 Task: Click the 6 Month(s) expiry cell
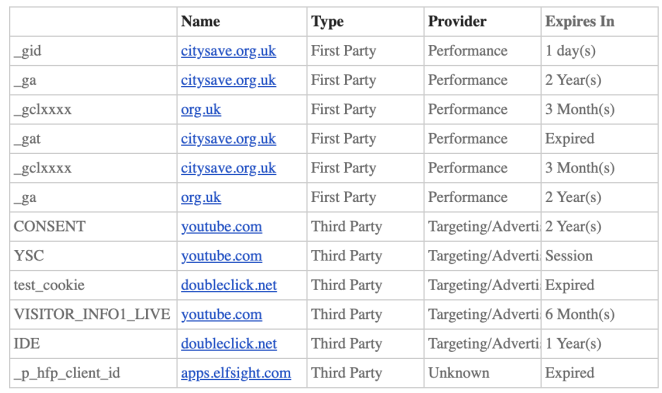(x=600, y=314)
